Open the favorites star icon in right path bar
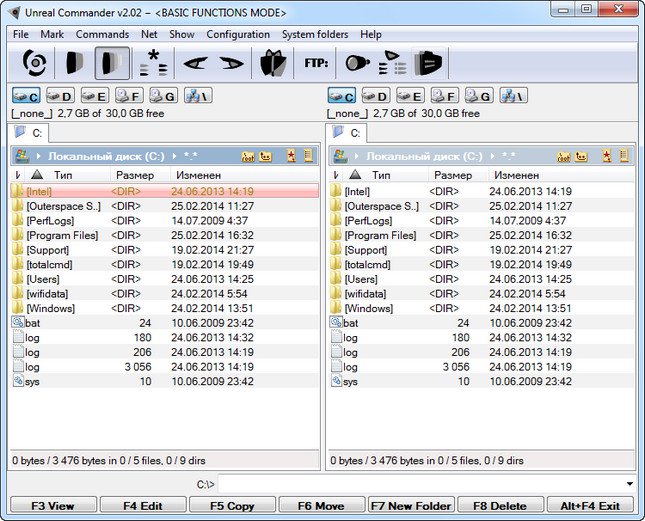Viewport: 645px width, 521px height. pos(607,156)
